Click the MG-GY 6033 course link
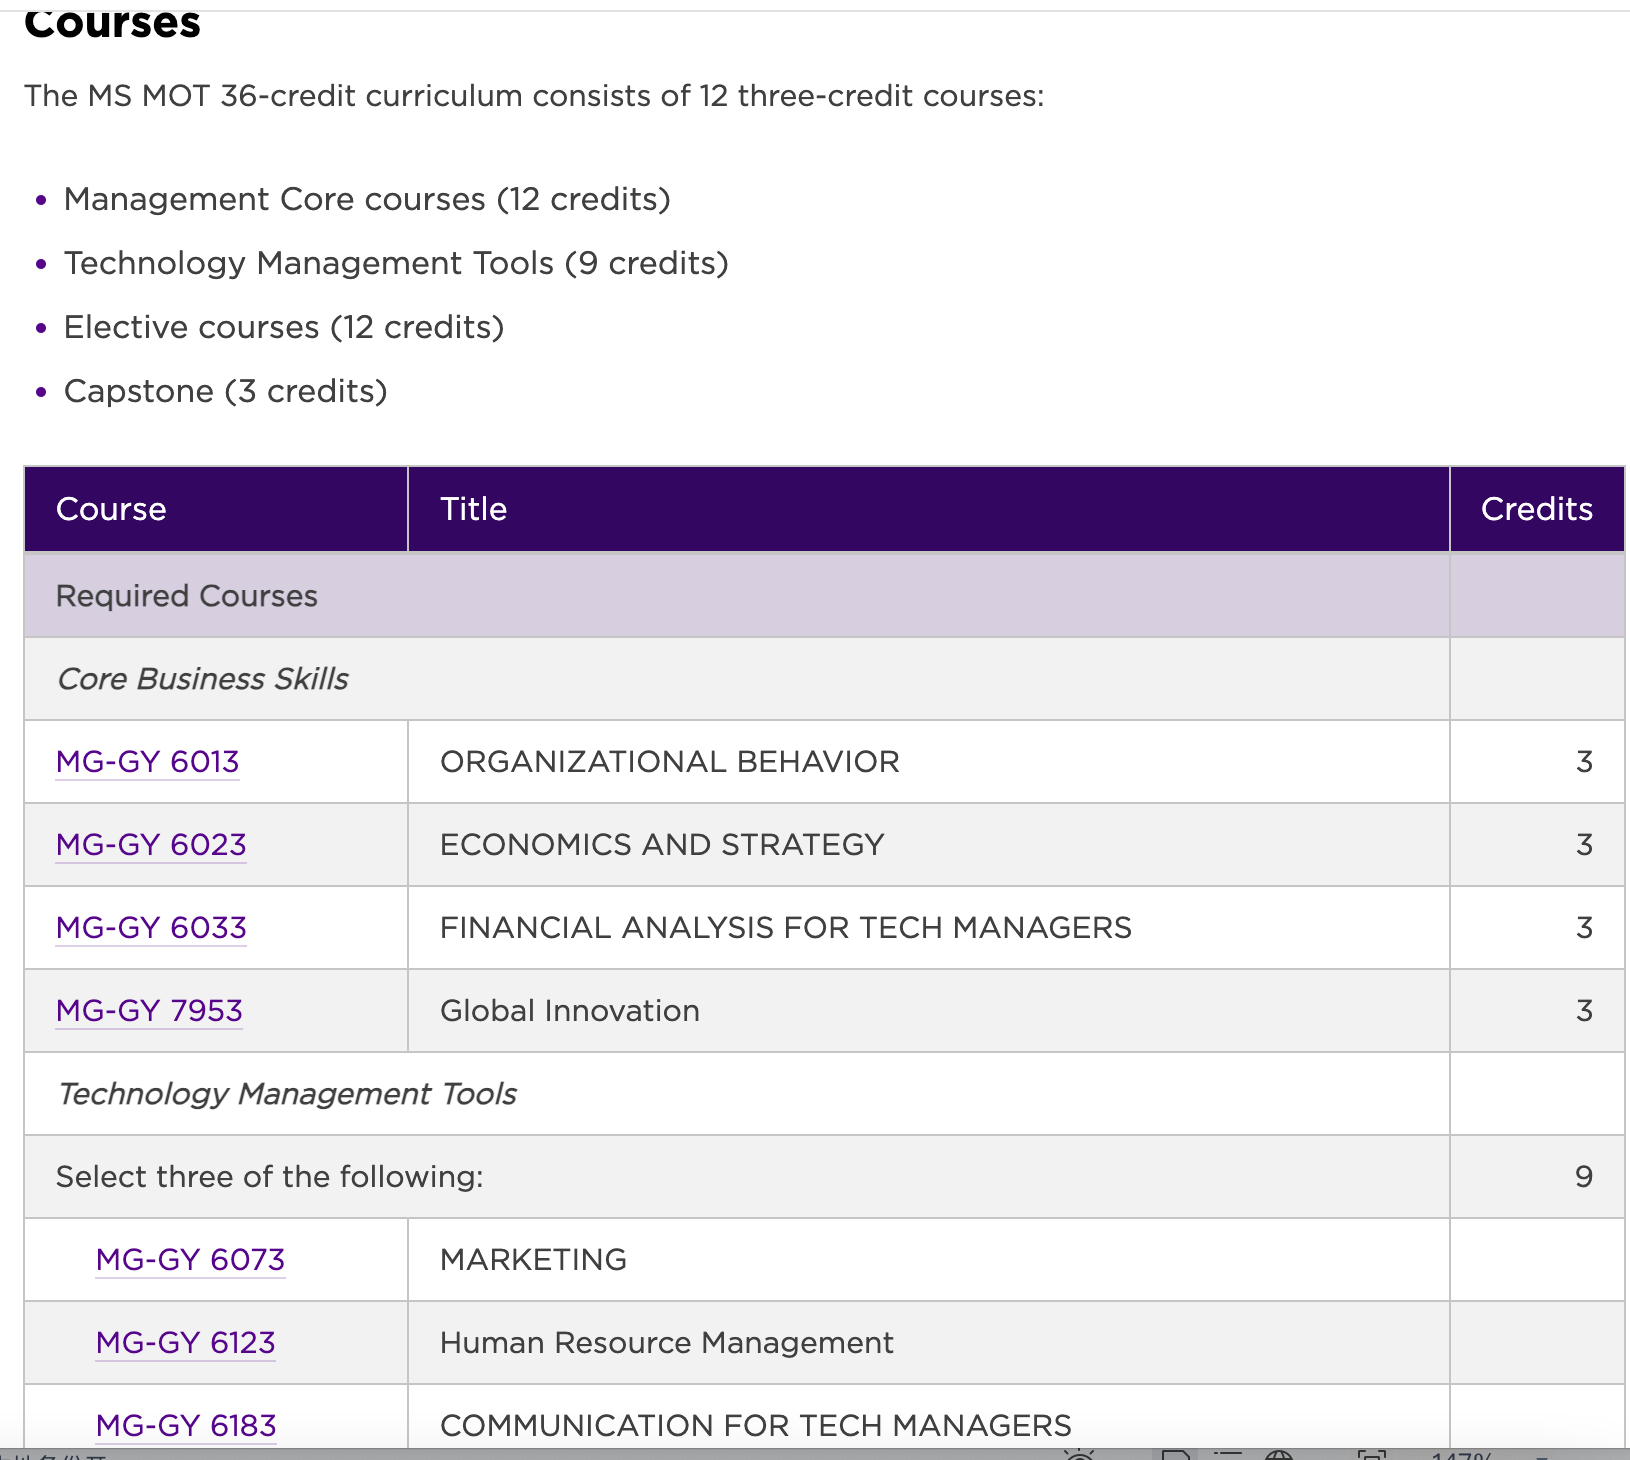This screenshot has width=1630, height=1460. pyautogui.click(x=151, y=928)
